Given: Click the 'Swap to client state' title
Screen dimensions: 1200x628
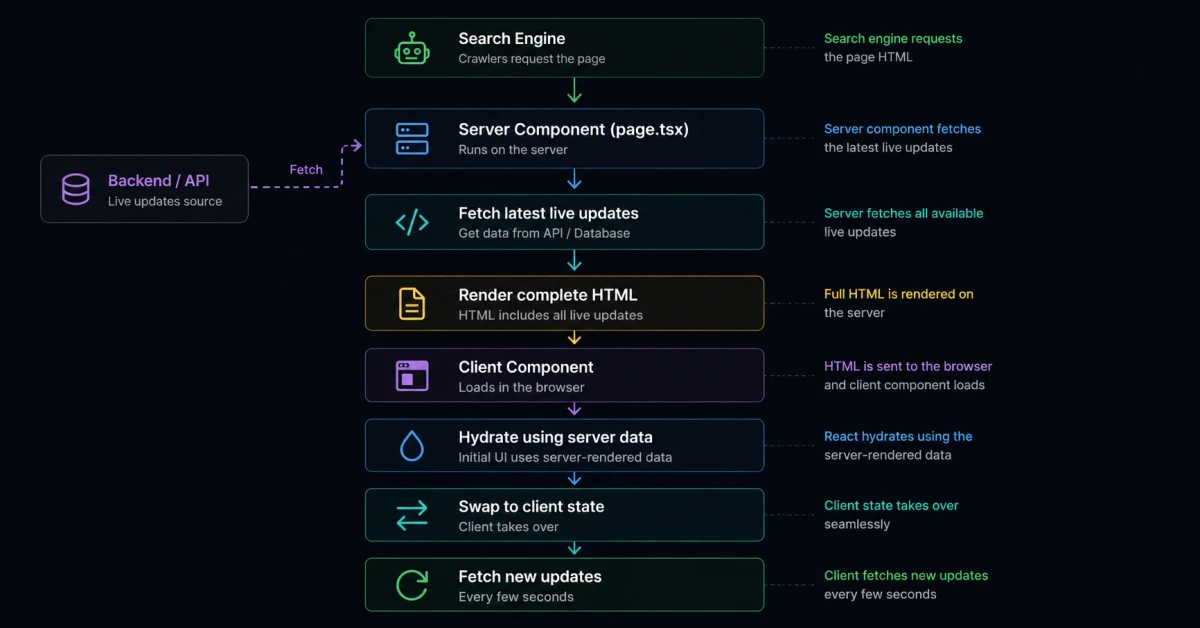Looking at the screenshot, I should tap(532, 507).
